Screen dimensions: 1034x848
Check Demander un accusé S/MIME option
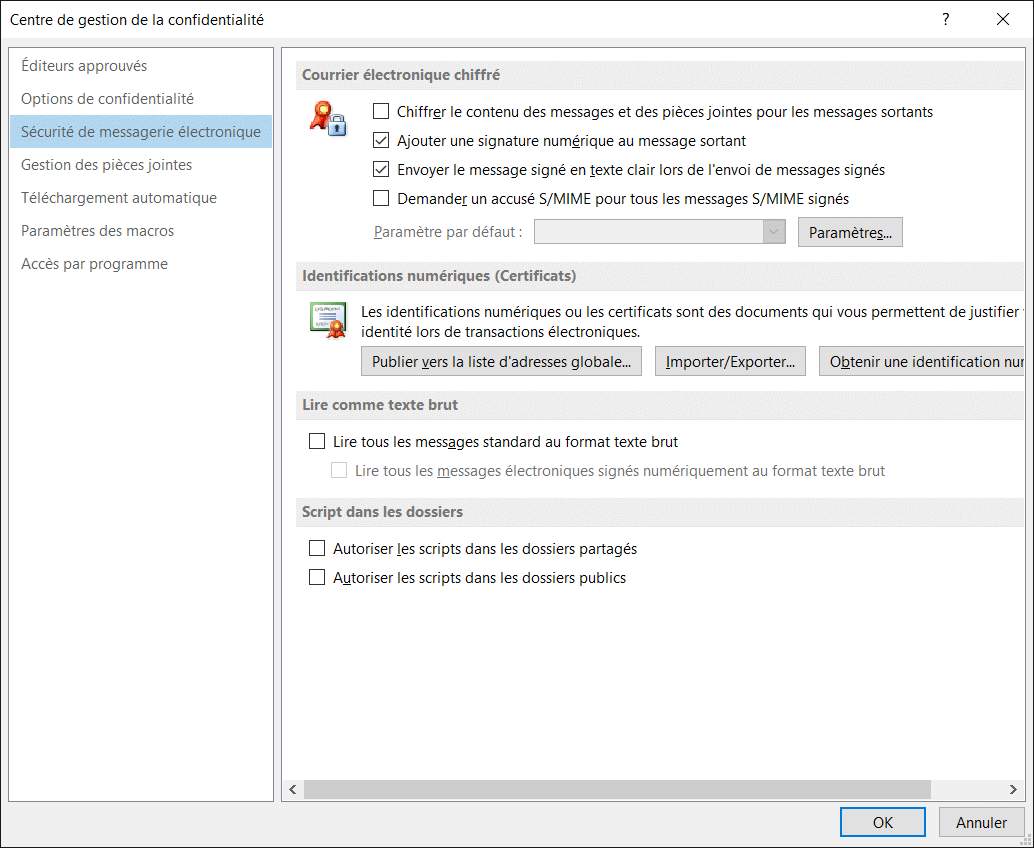pos(381,199)
